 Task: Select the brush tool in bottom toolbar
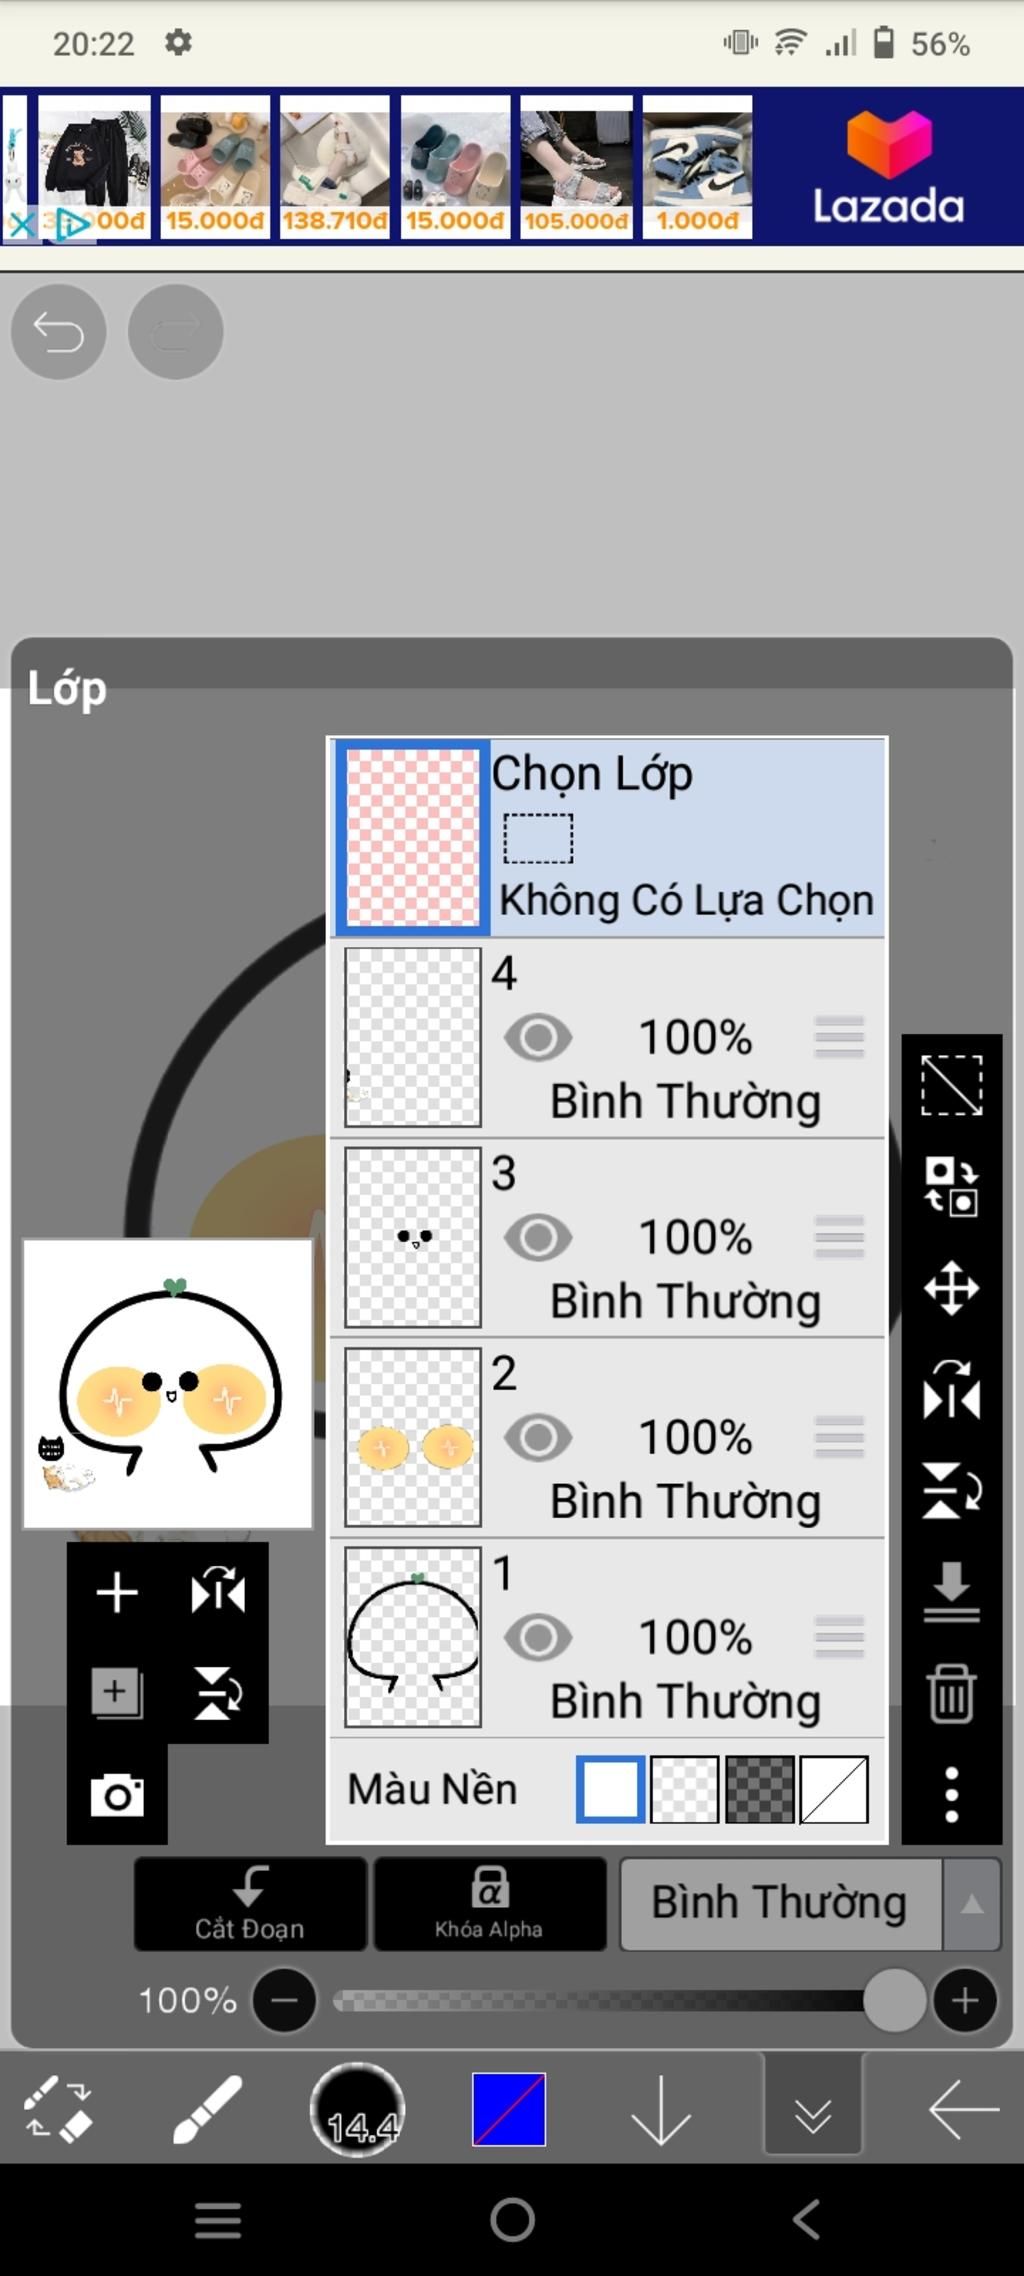pos(207,2110)
